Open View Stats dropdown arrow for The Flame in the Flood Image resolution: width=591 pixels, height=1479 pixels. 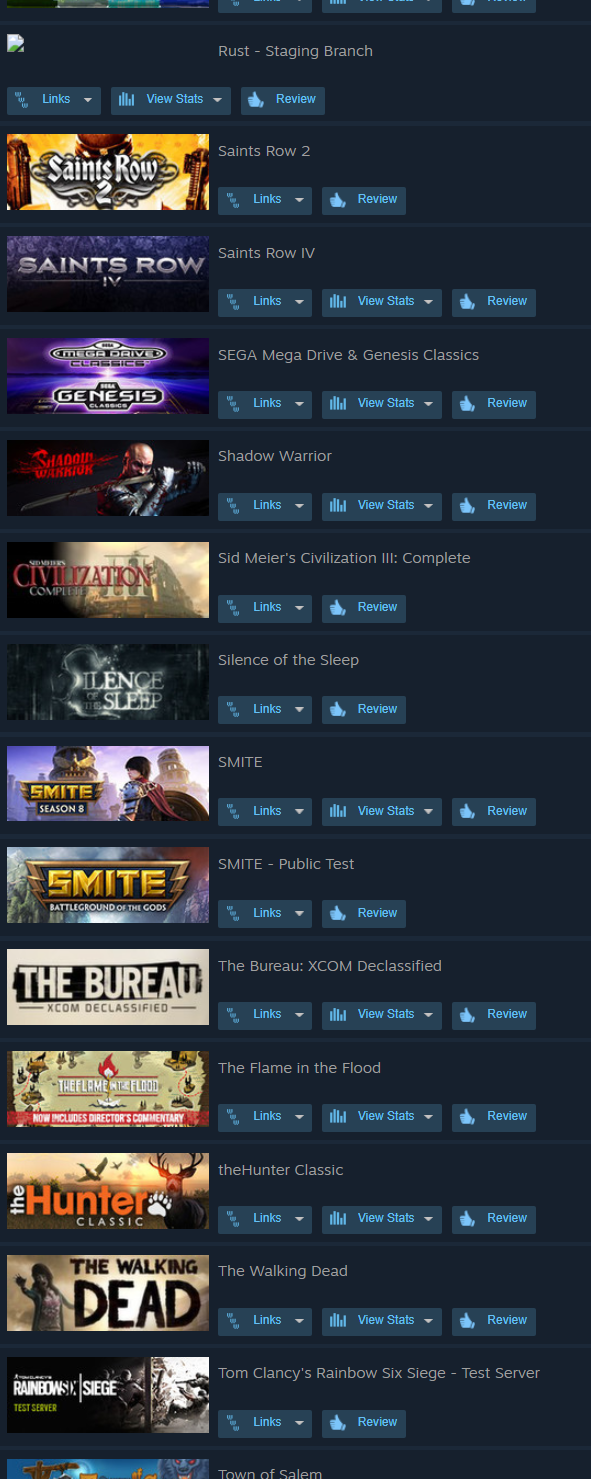coord(429,1117)
